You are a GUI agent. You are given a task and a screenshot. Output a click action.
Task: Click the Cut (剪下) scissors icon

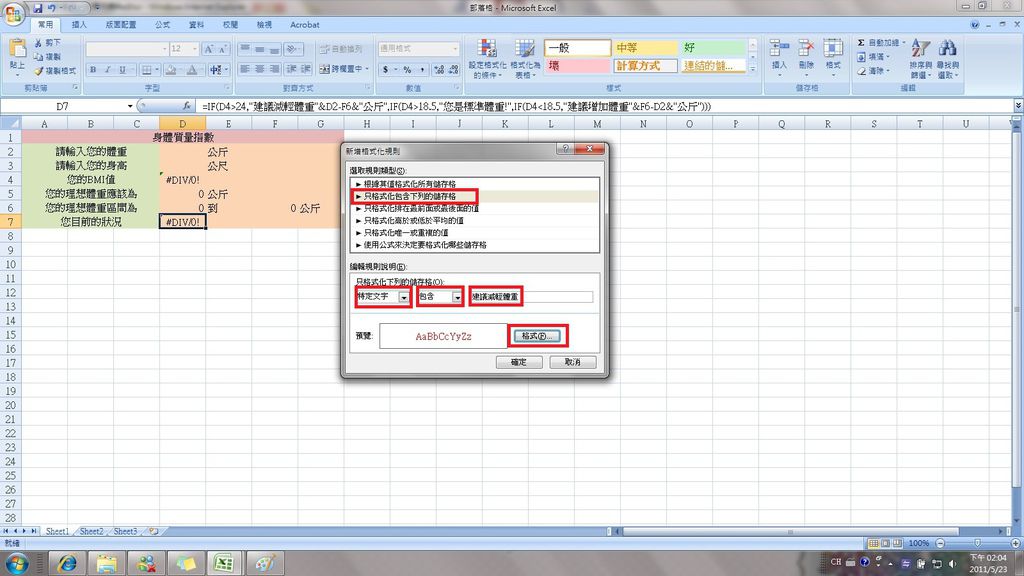[x=39, y=42]
